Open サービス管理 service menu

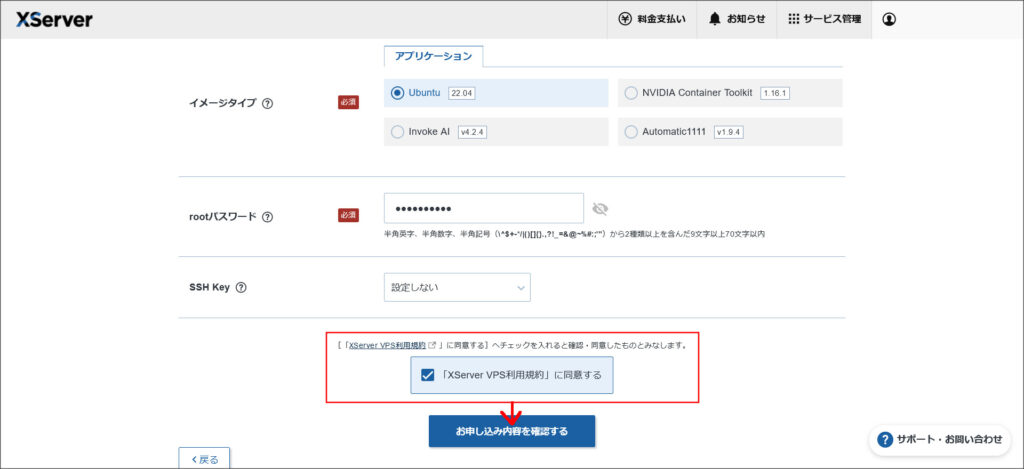coord(824,20)
